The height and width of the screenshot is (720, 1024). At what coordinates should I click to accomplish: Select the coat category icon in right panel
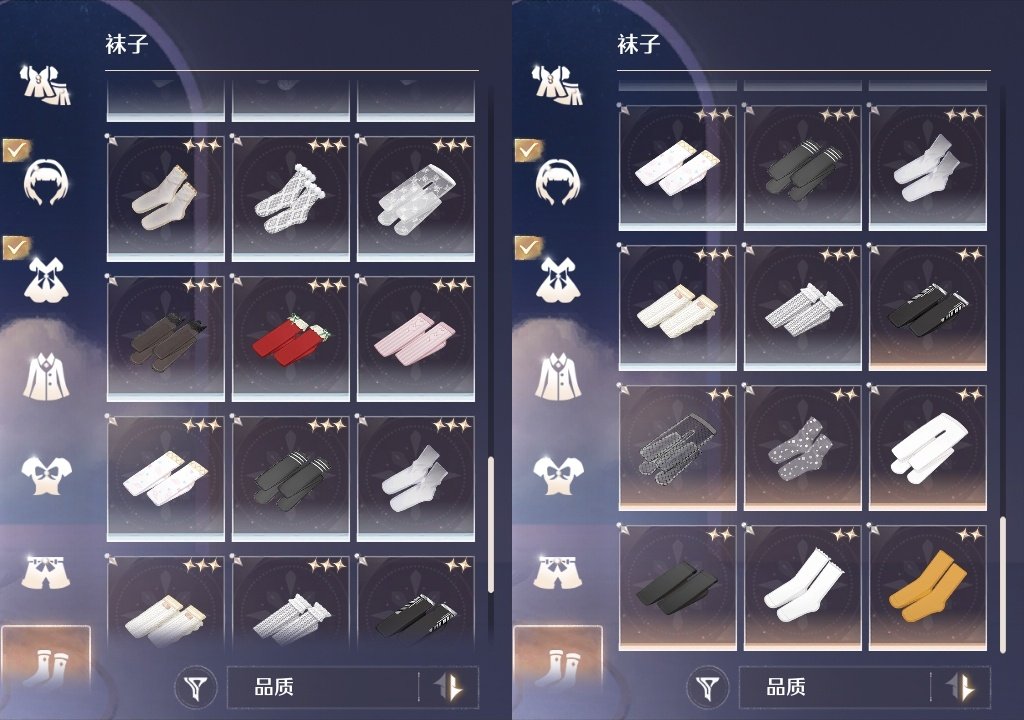click(x=558, y=376)
